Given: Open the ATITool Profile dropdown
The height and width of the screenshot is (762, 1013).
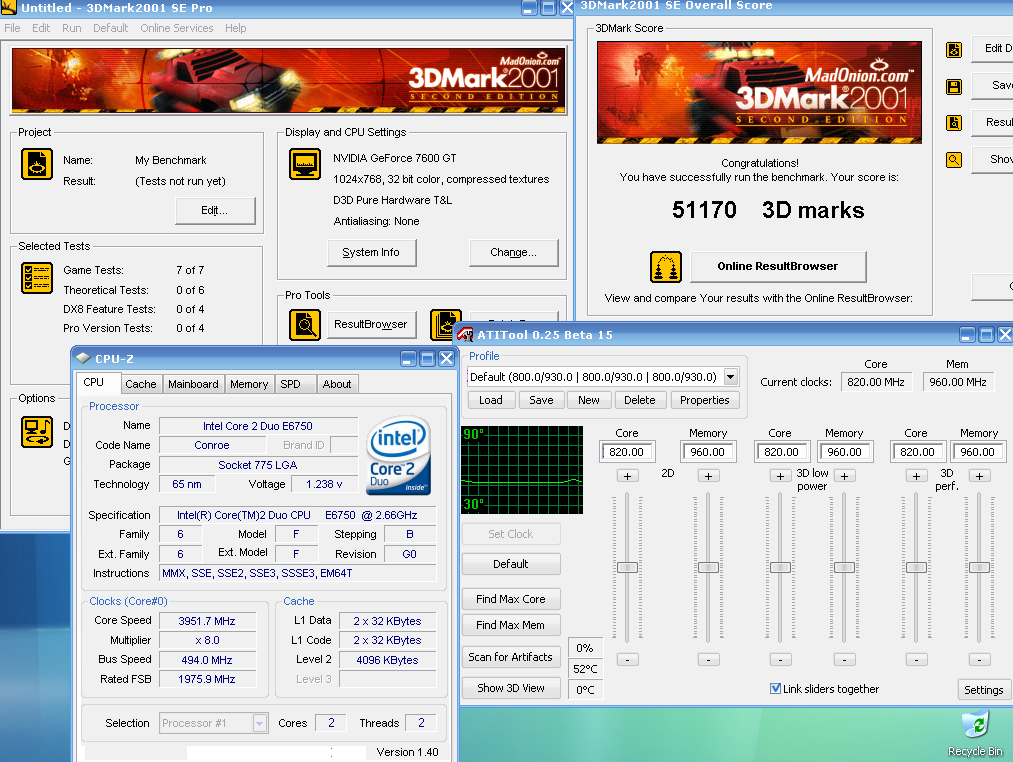Looking at the screenshot, I should click(x=731, y=376).
